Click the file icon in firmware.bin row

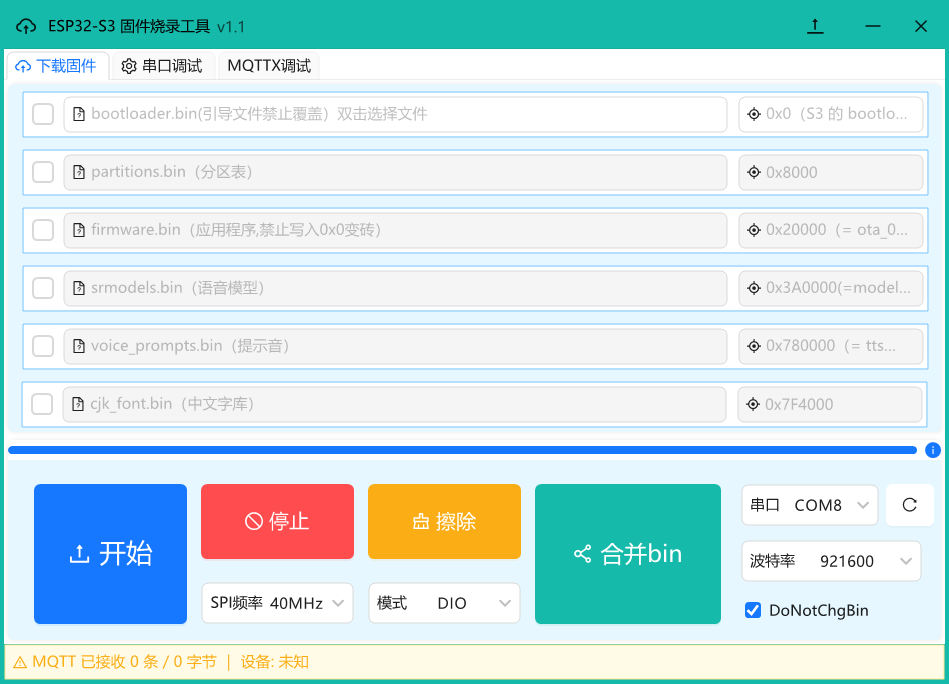tap(79, 230)
